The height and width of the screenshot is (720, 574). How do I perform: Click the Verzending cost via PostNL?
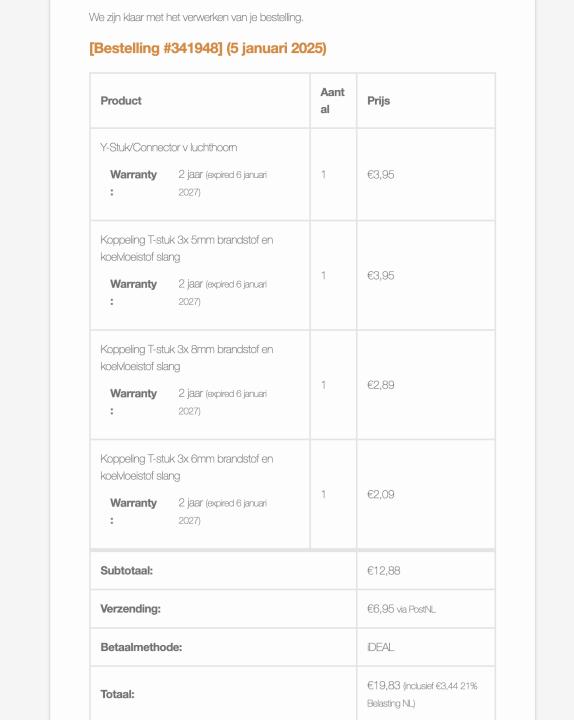[x=401, y=609]
